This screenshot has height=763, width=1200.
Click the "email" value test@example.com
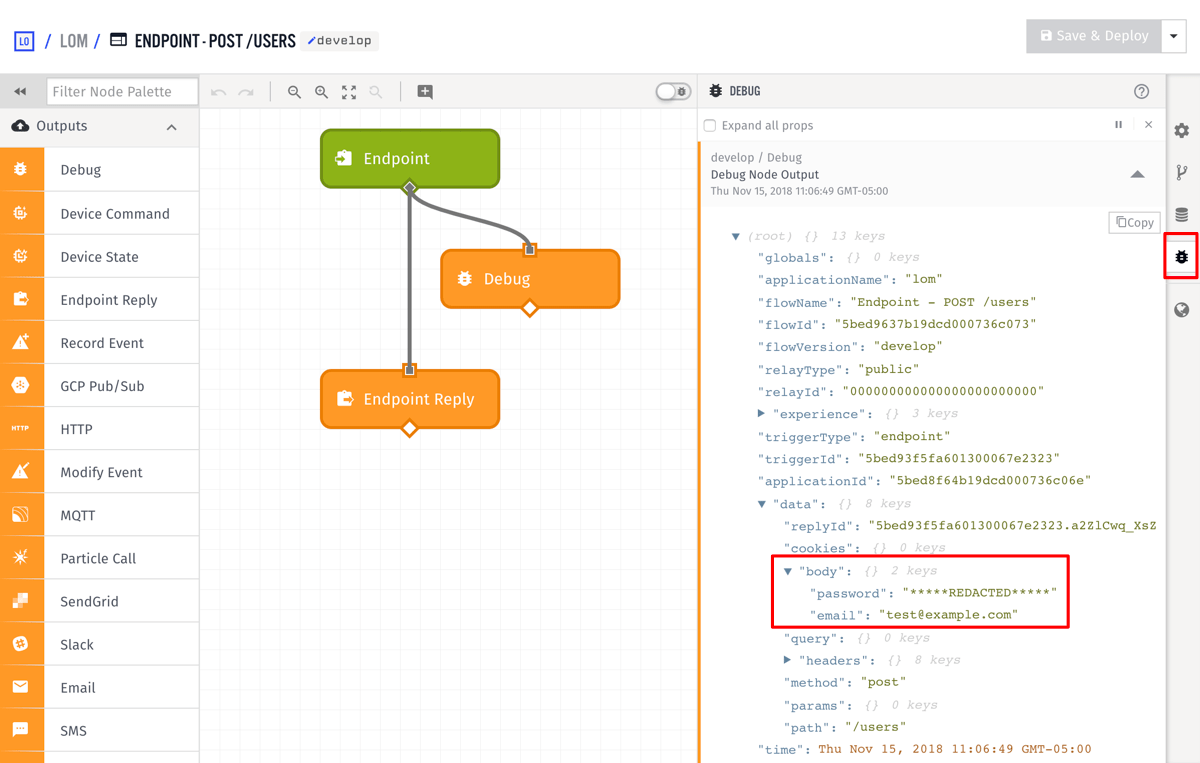948,615
